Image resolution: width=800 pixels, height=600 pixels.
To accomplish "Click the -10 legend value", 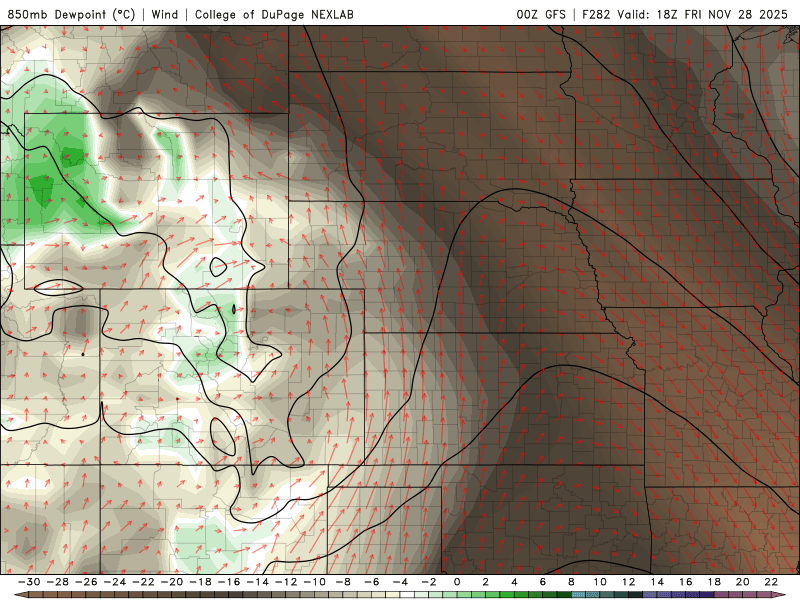I will coord(314,582).
